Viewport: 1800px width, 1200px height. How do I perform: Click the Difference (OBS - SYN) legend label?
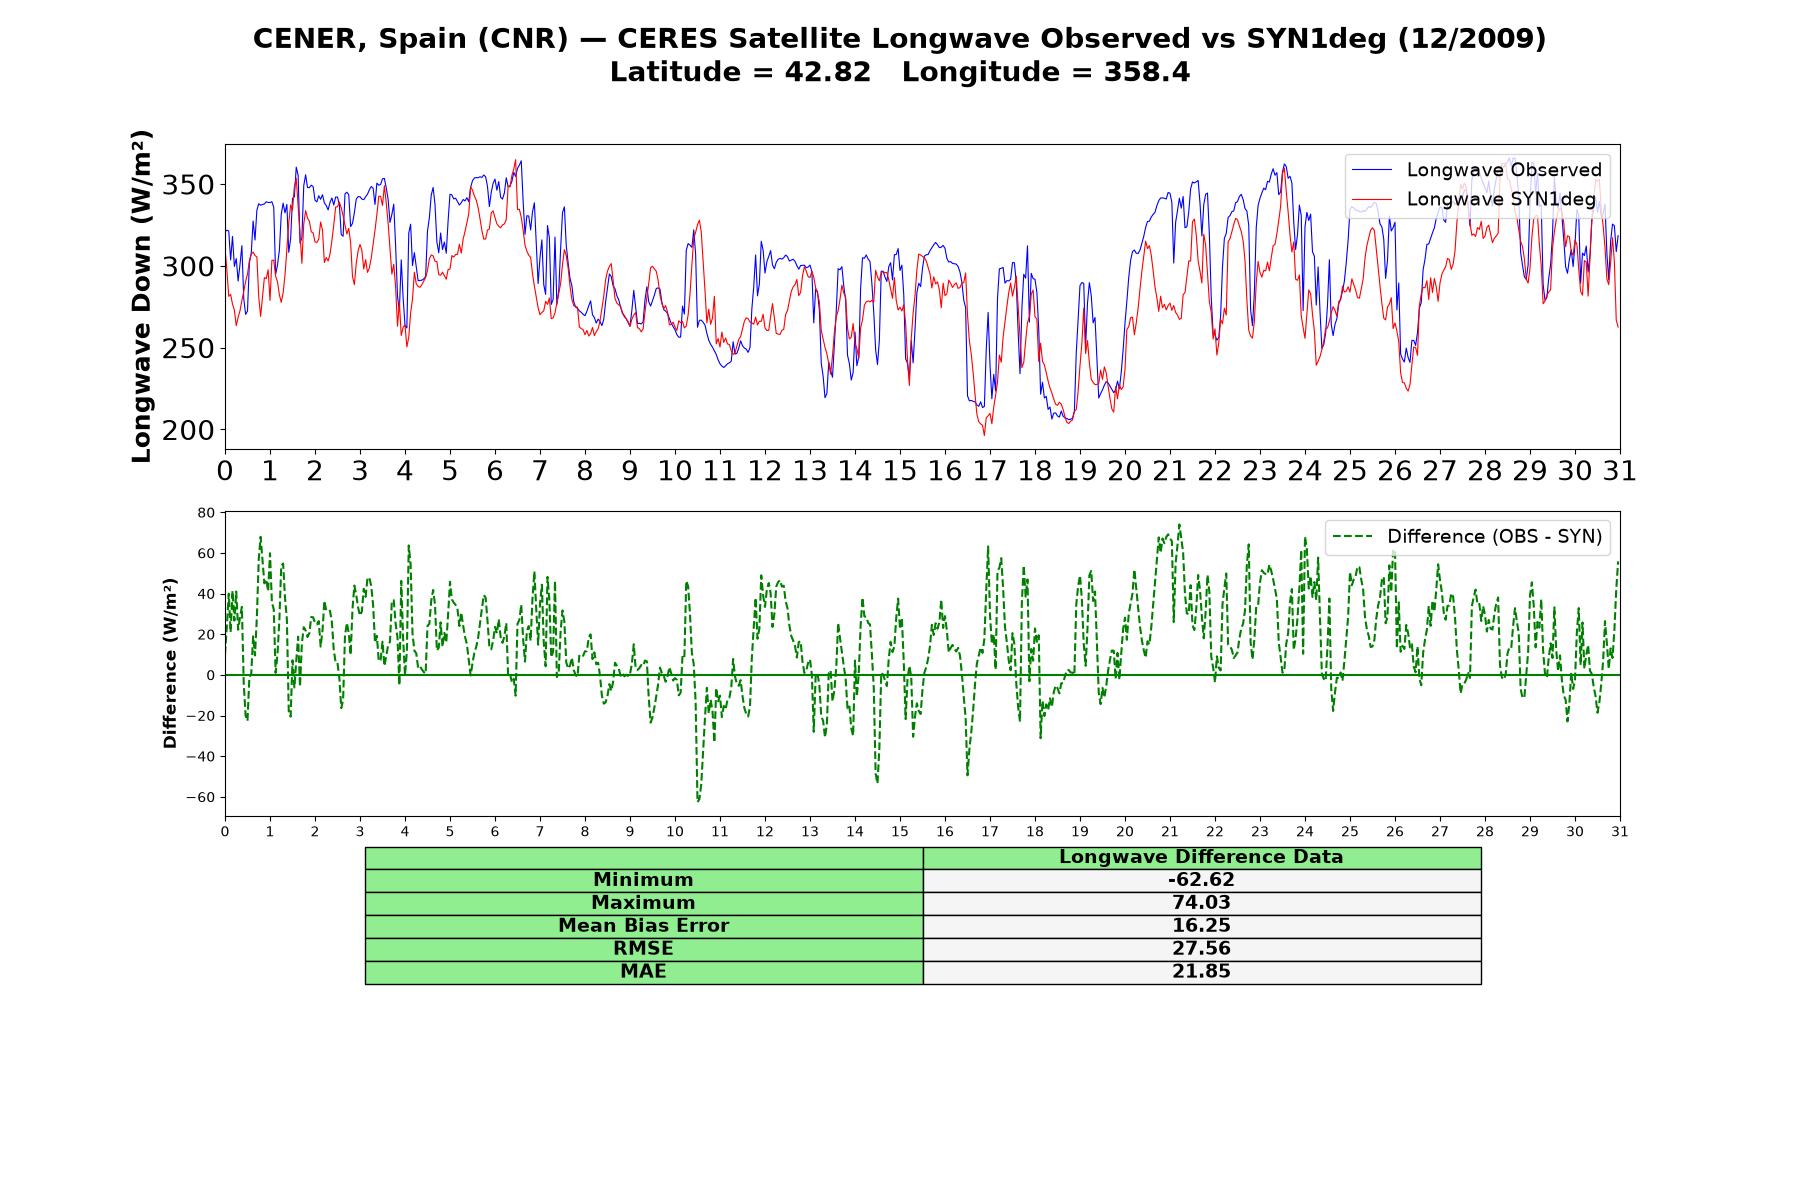(x=1494, y=537)
